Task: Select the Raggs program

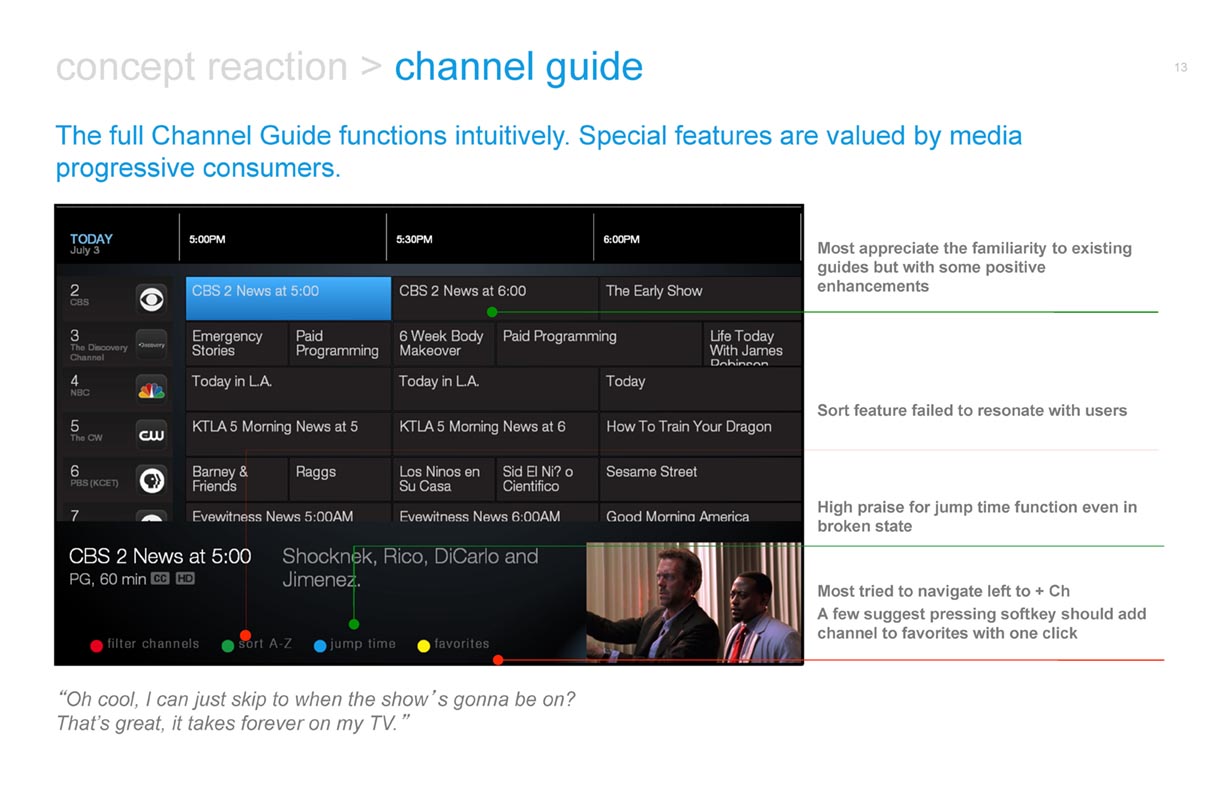Action: click(x=340, y=479)
